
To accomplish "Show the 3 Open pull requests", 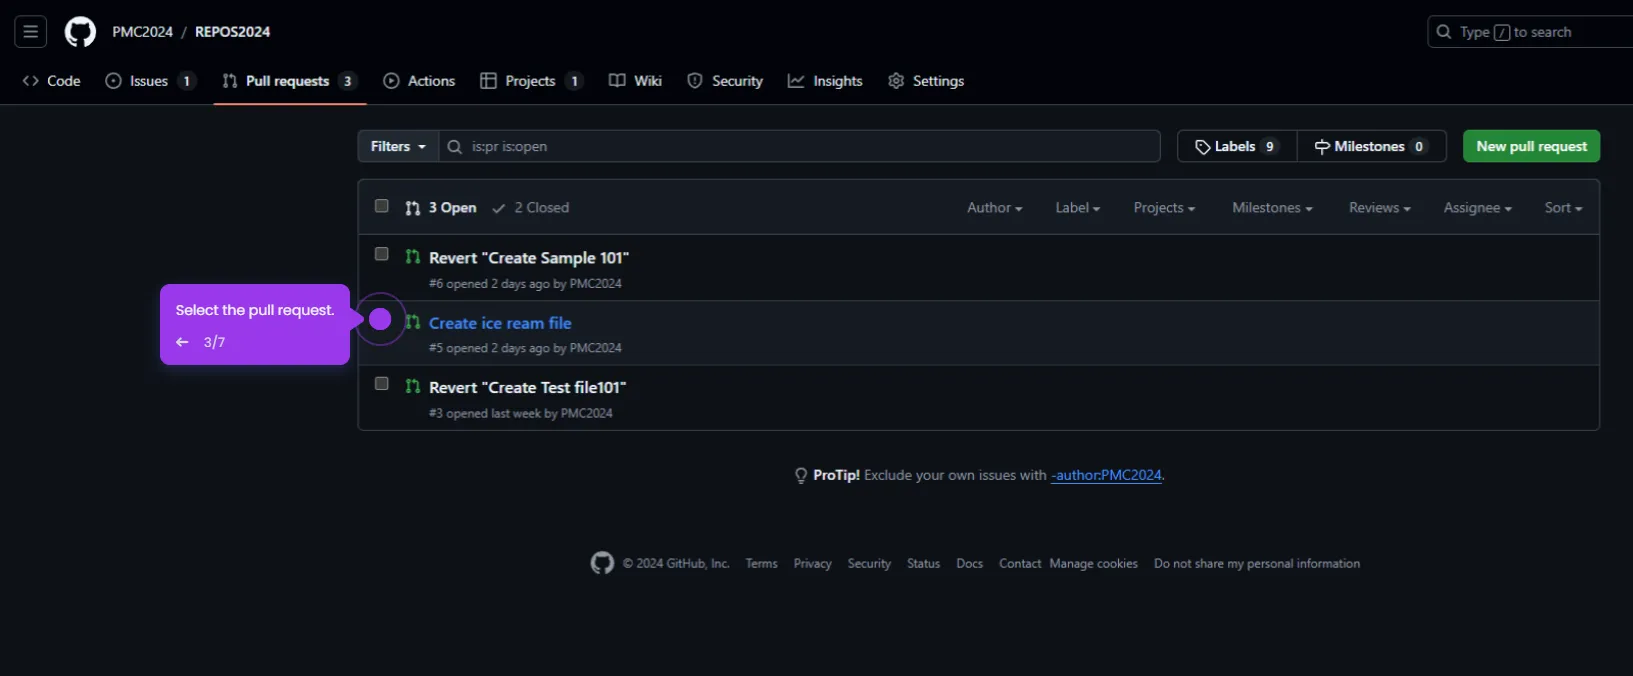I will tap(441, 208).
